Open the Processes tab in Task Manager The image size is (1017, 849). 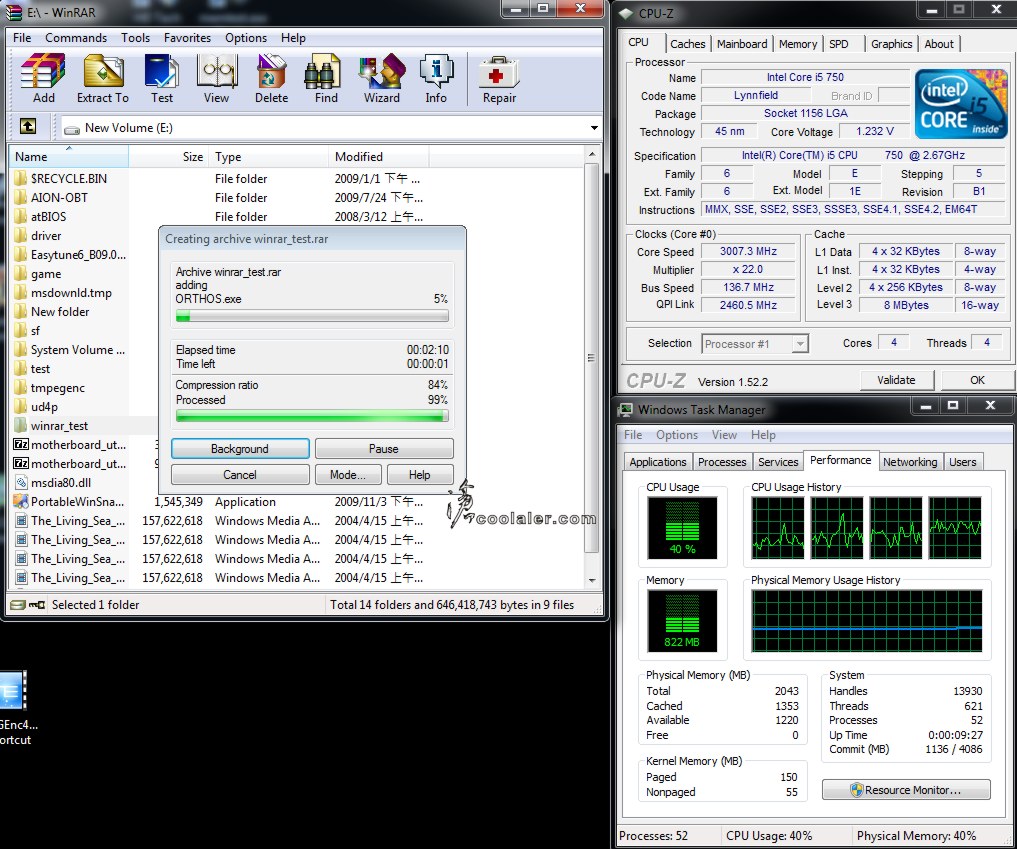click(x=722, y=462)
